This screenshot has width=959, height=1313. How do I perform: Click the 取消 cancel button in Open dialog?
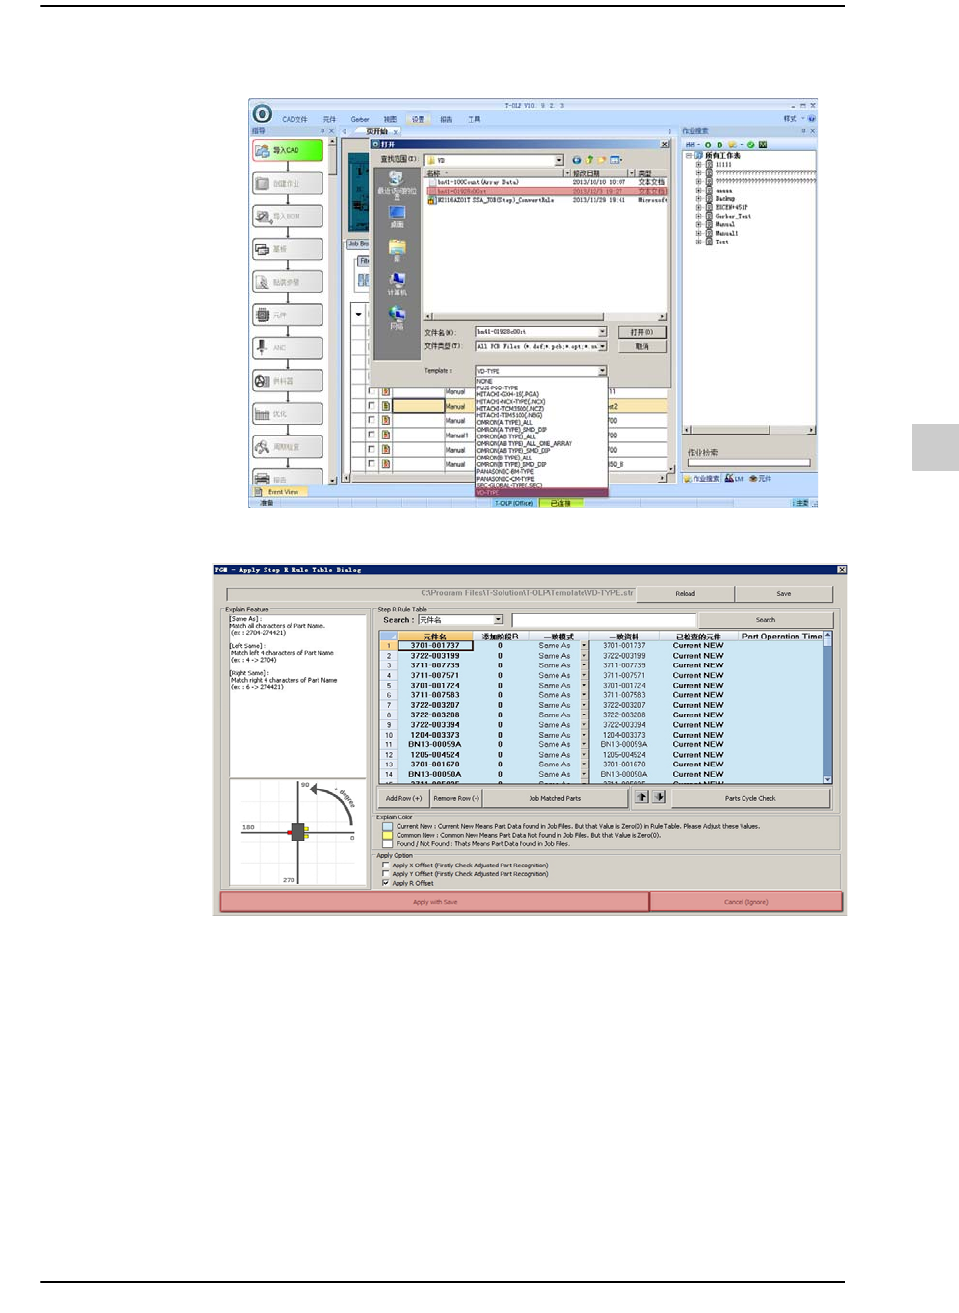point(642,346)
